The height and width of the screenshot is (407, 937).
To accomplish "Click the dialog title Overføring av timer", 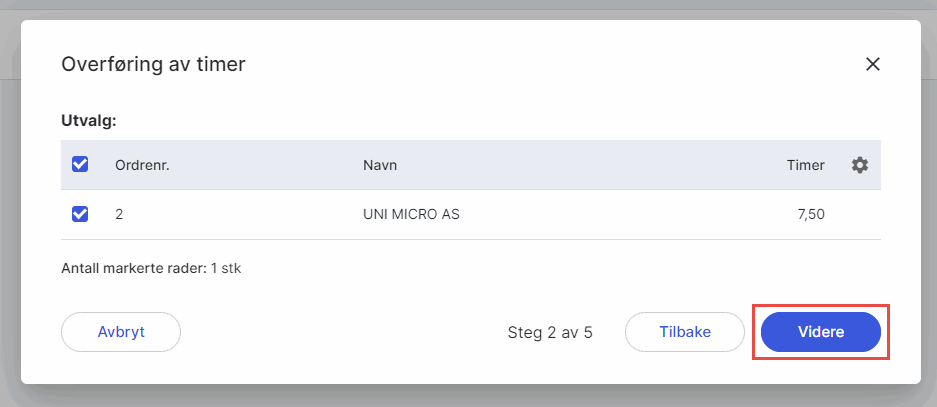I will point(153,65).
